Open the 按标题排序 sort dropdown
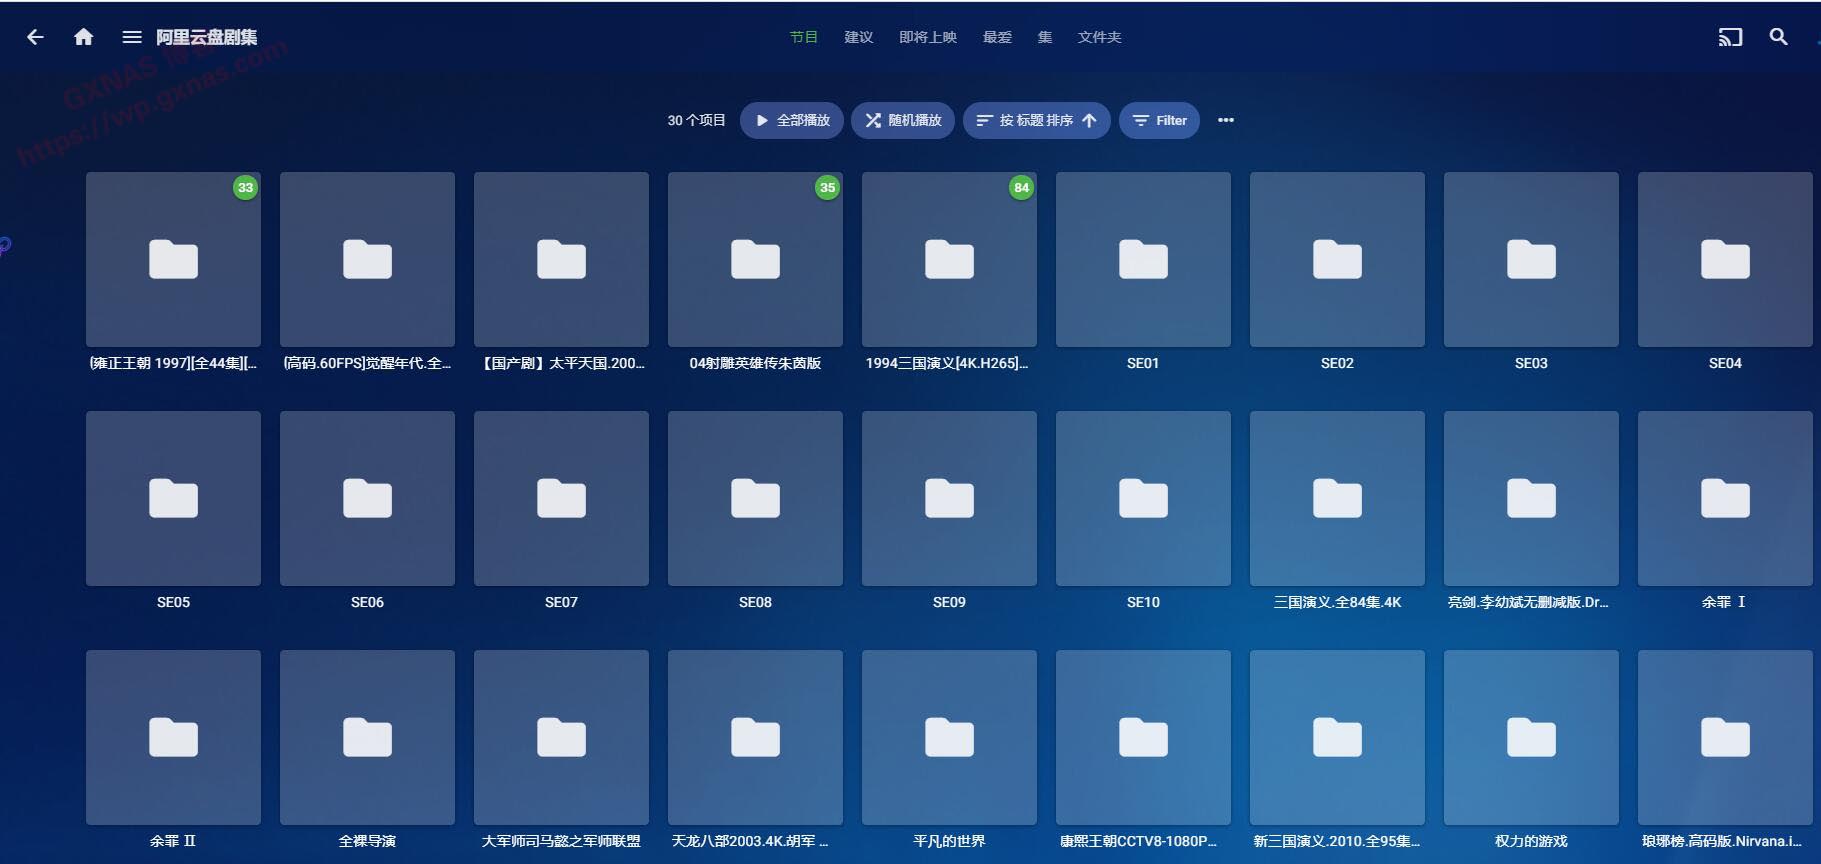The height and width of the screenshot is (864, 1821). 1036,120
